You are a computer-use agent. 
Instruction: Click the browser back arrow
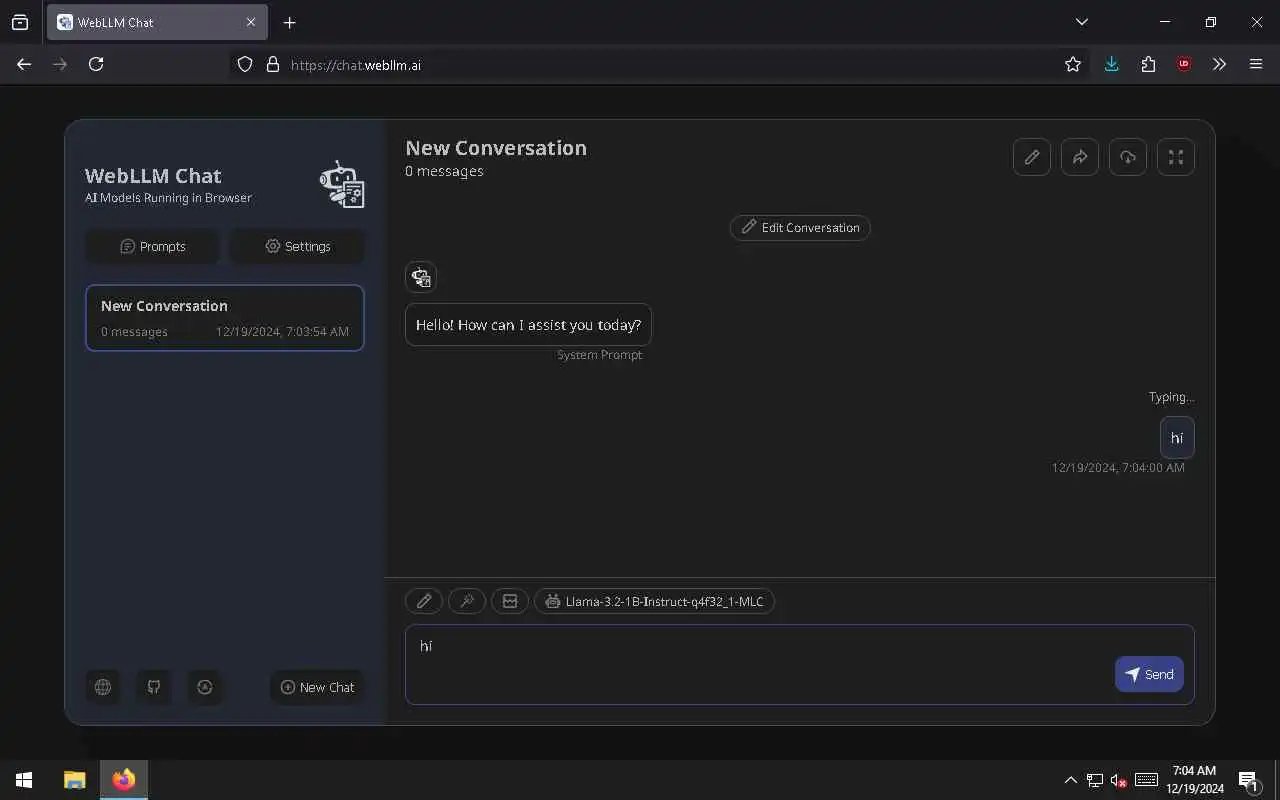pyautogui.click(x=24, y=64)
